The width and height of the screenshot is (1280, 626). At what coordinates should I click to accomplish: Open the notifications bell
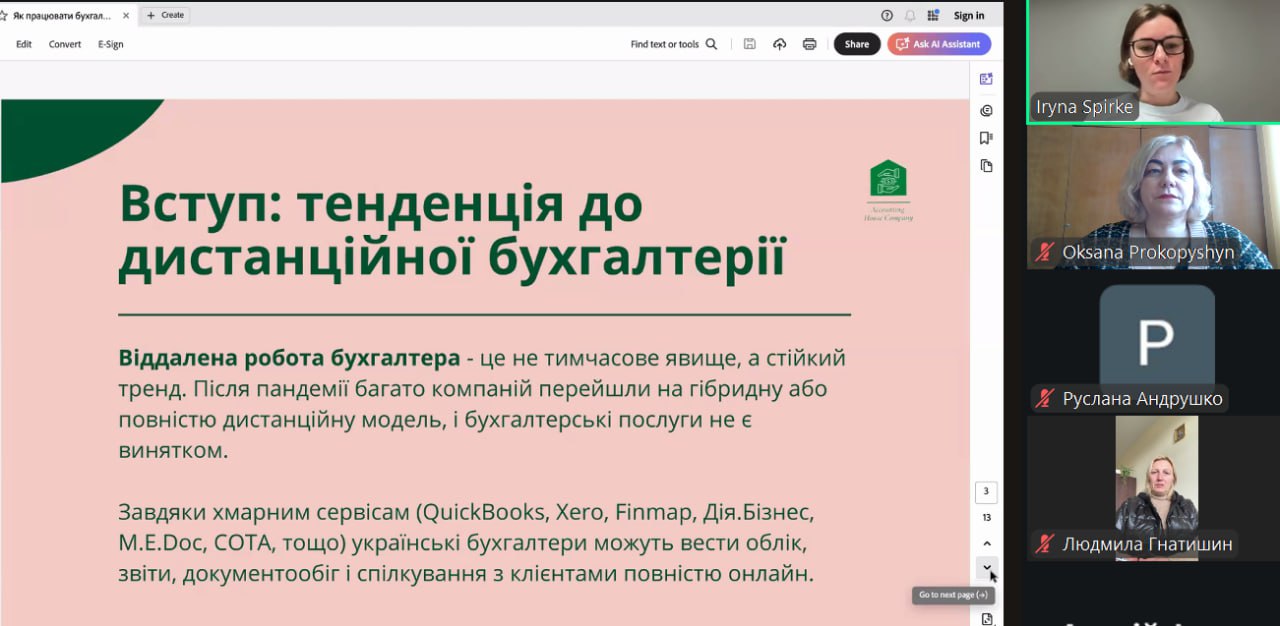pos(910,15)
